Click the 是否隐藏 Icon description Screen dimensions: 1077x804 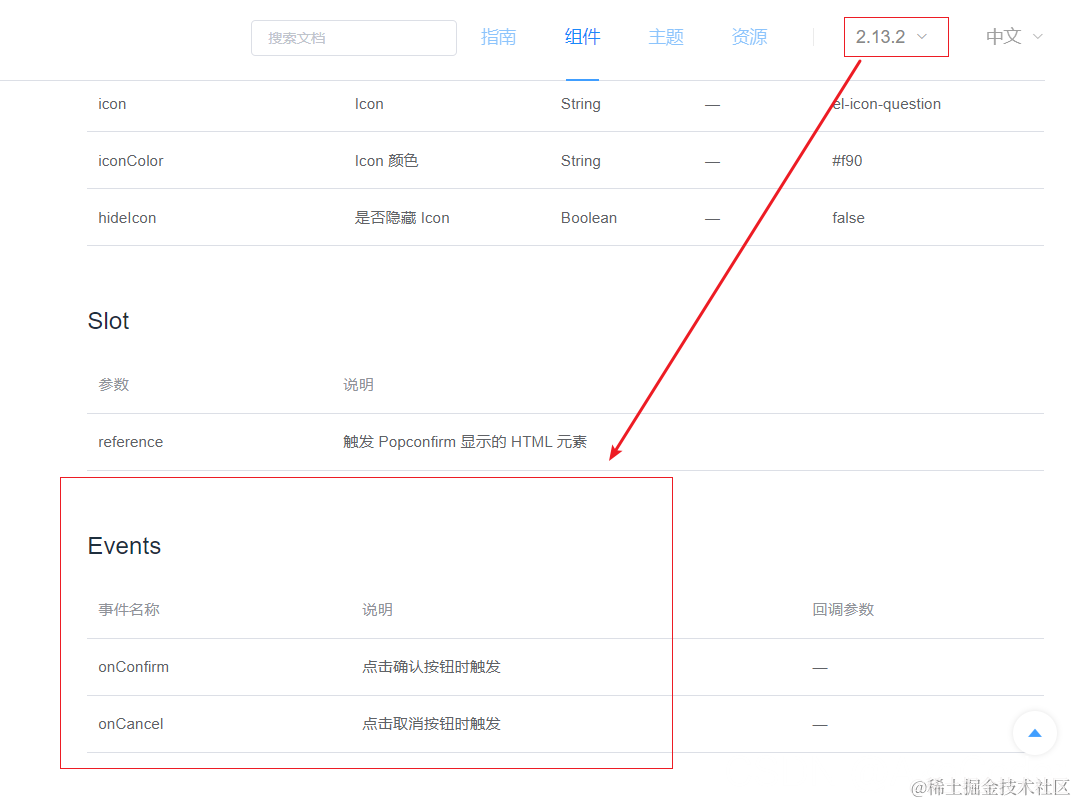click(x=402, y=218)
